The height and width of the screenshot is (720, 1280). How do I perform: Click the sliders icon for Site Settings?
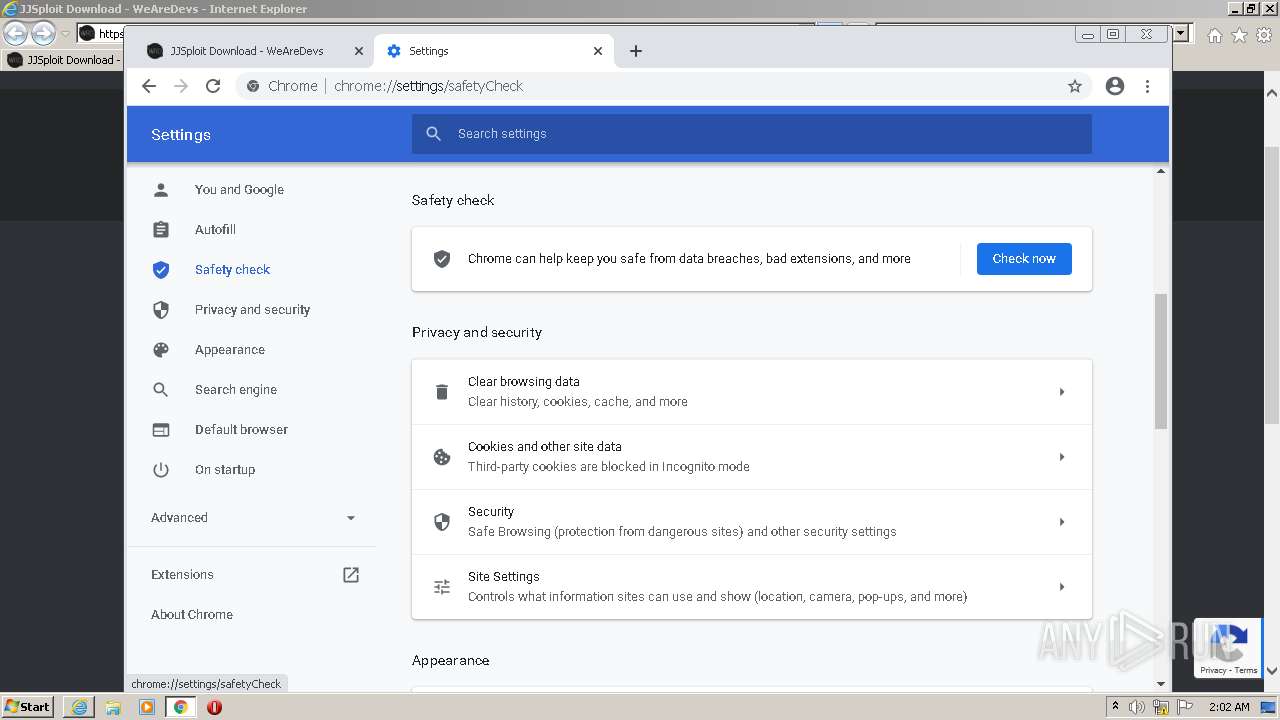(442, 587)
